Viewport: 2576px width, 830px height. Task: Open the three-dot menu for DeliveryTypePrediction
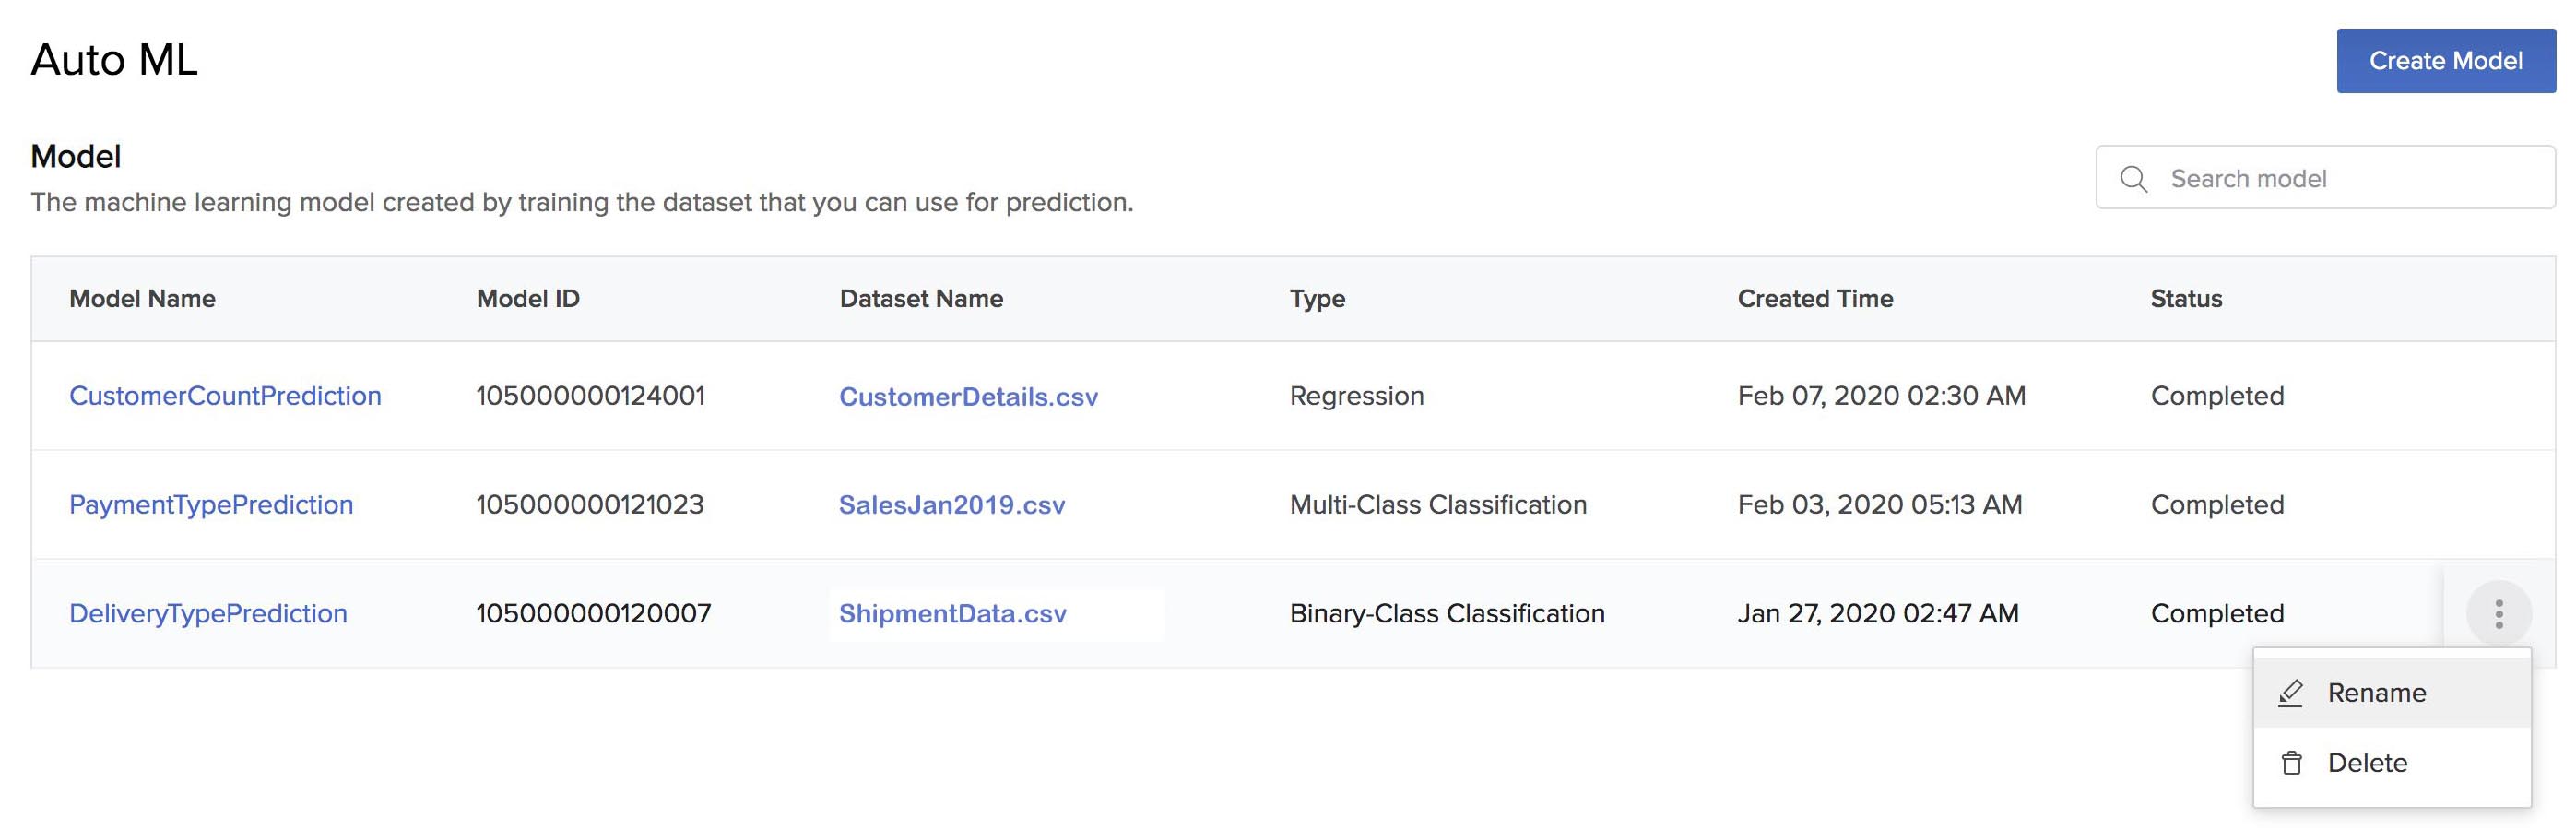pyautogui.click(x=2498, y=613)
